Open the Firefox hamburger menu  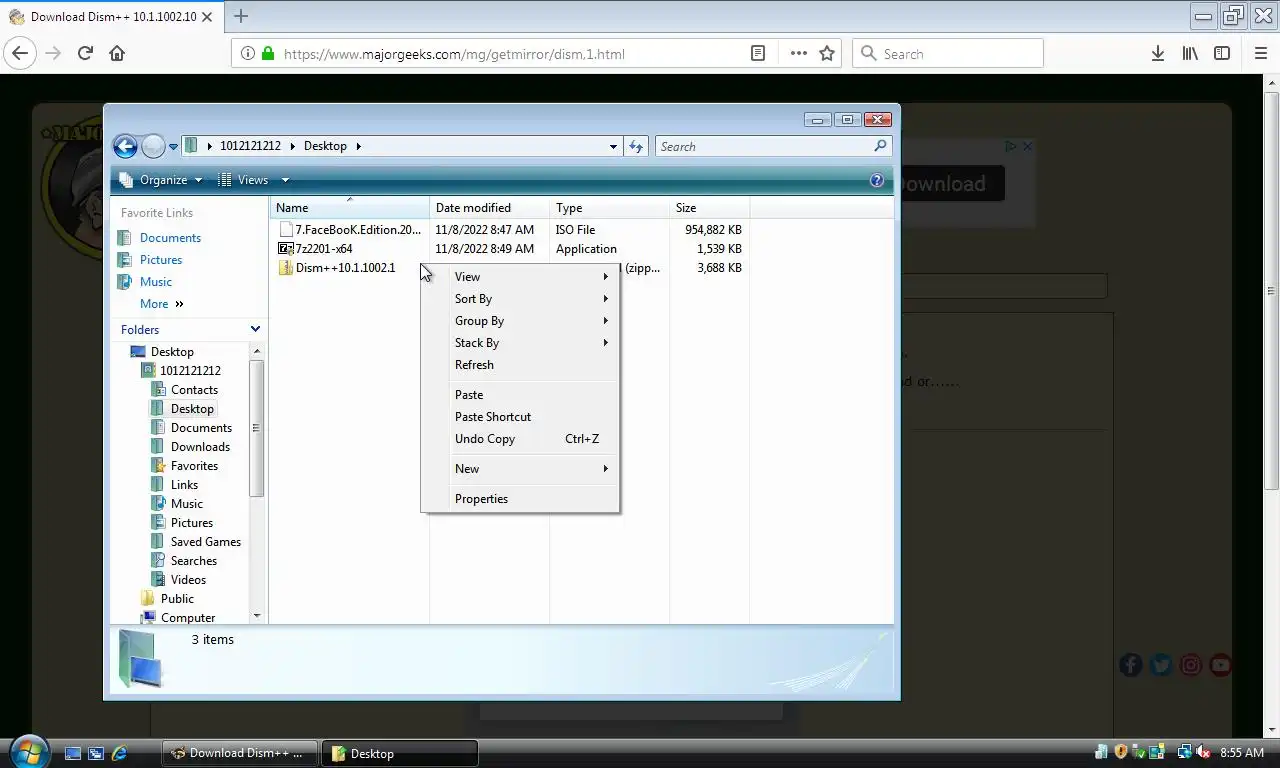click(x=1261, y=53)
